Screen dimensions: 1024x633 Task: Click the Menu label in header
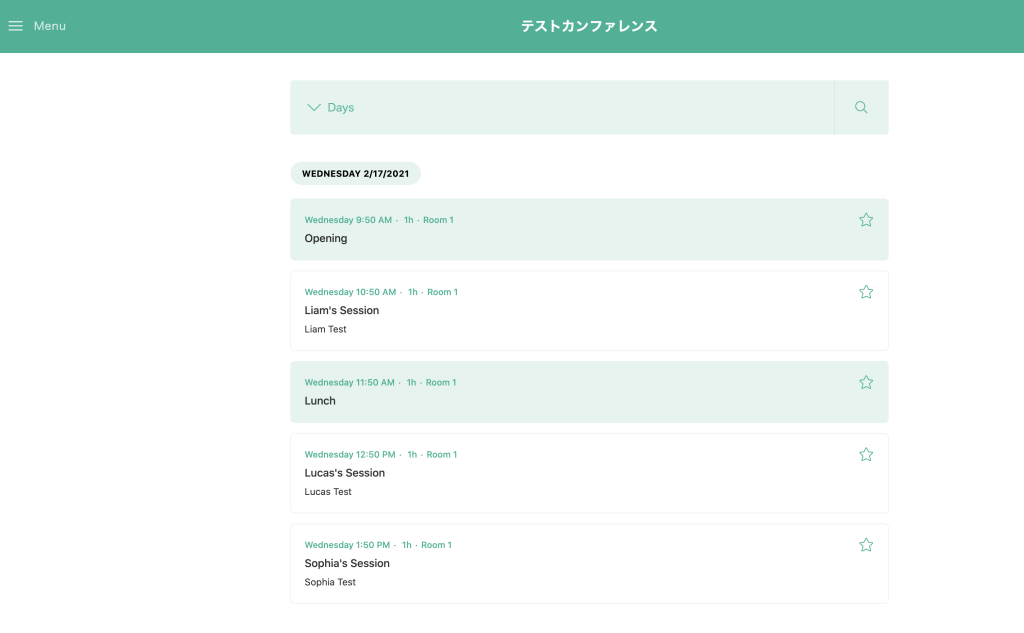(x=50, y=26)
